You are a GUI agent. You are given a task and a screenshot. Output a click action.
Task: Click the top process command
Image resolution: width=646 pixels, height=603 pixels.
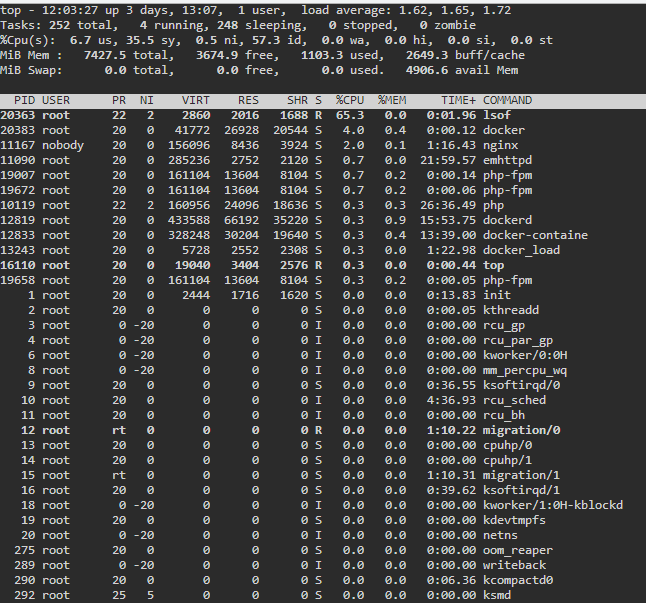(493, 265)
